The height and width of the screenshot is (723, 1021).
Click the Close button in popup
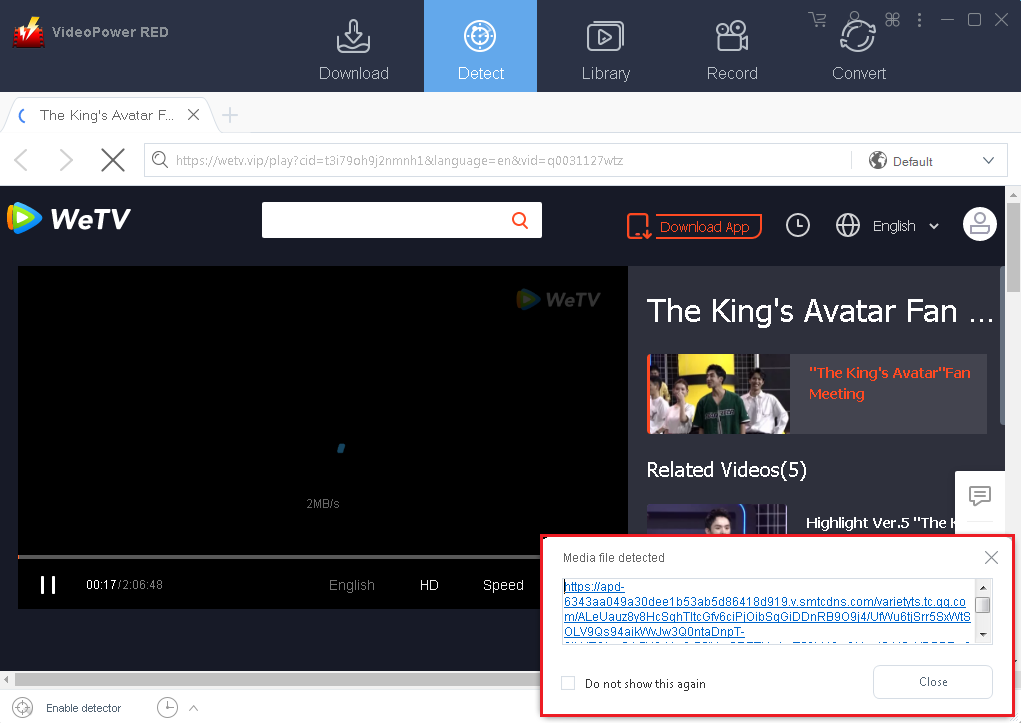pos(932,682)
